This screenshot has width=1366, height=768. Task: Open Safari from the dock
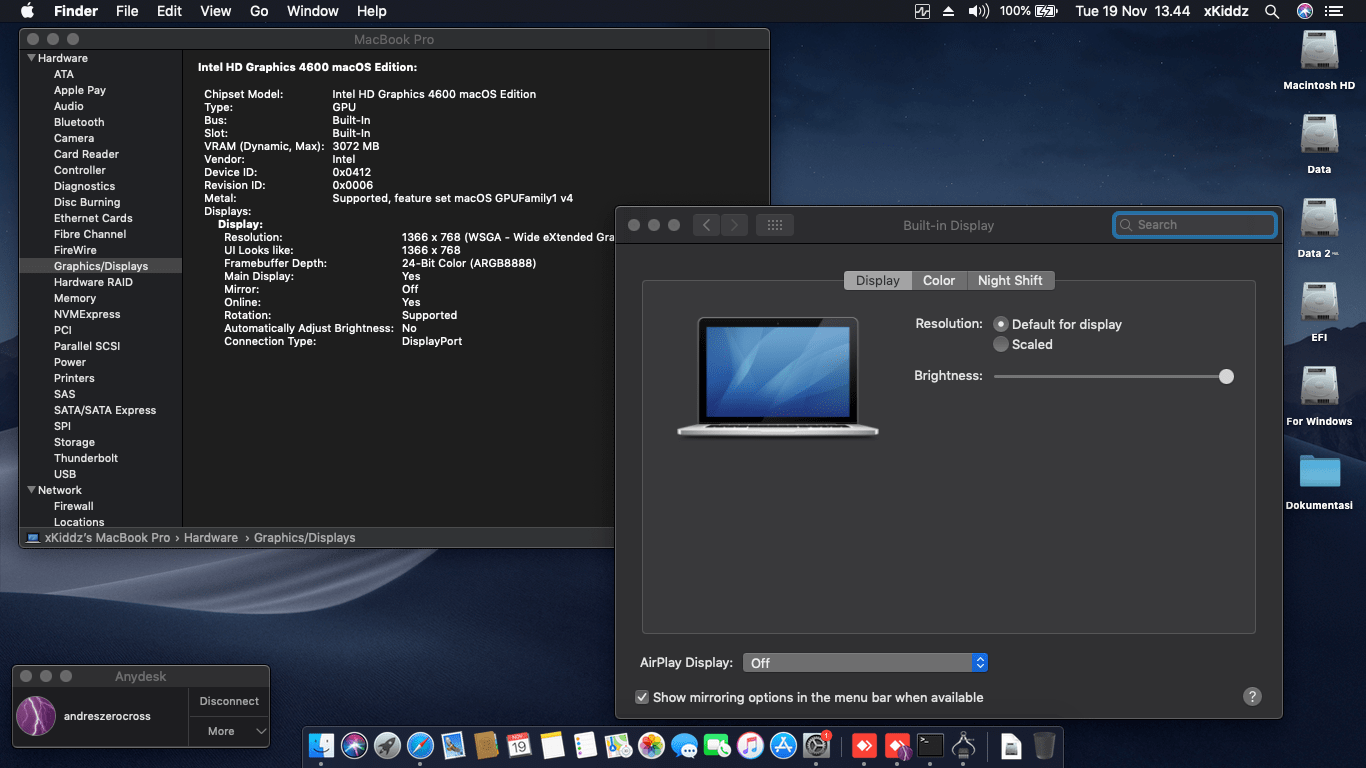click(x=420, y=745)
